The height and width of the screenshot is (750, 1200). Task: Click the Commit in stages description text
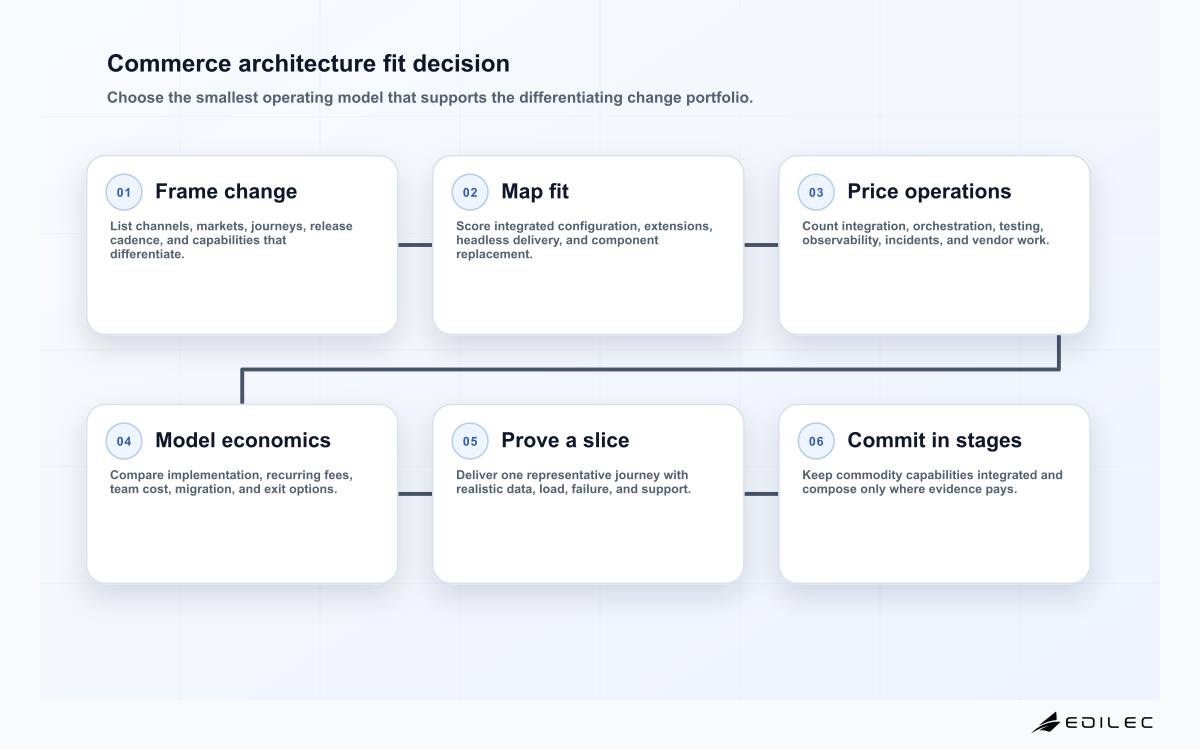[x=932, y=482]
